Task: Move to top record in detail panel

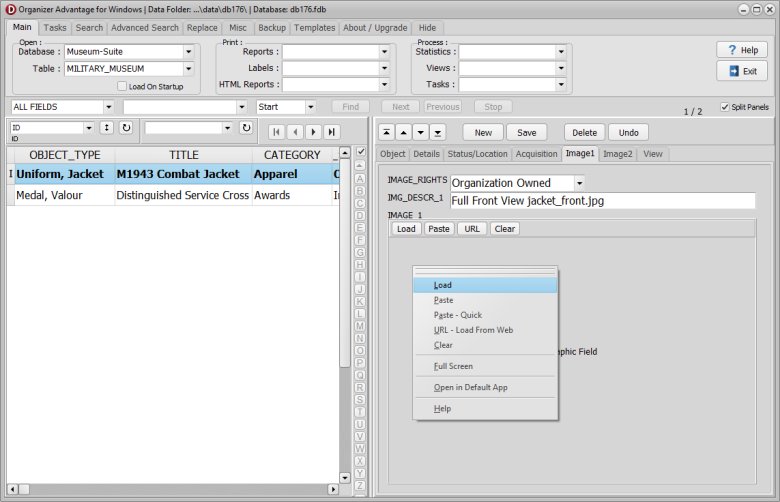Action: [x=387, y=132]
